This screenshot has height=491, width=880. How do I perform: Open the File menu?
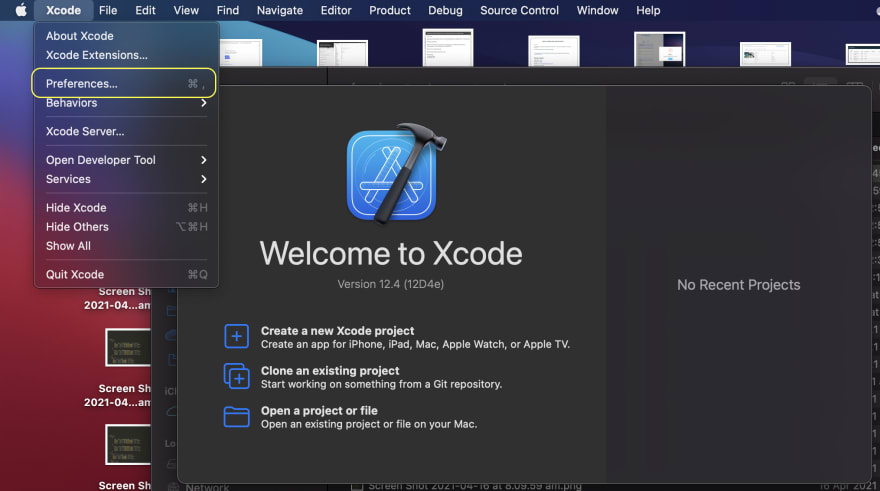coord(108,10)
